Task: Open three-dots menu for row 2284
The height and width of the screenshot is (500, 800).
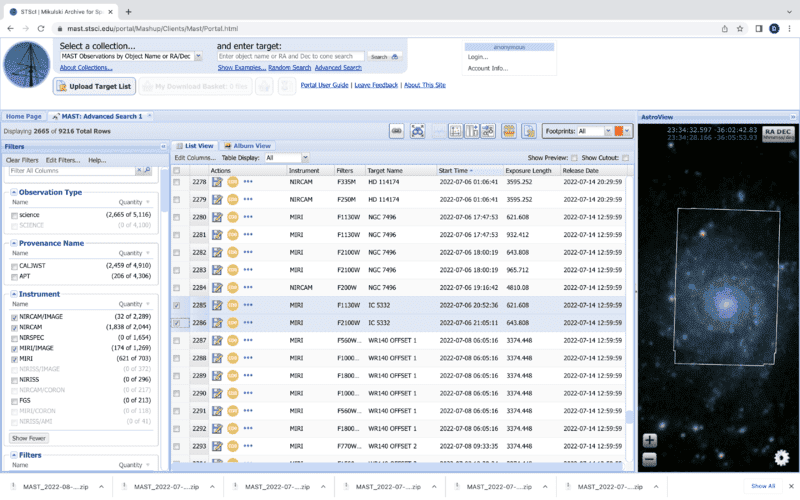Action: click(x=248, y=288)
